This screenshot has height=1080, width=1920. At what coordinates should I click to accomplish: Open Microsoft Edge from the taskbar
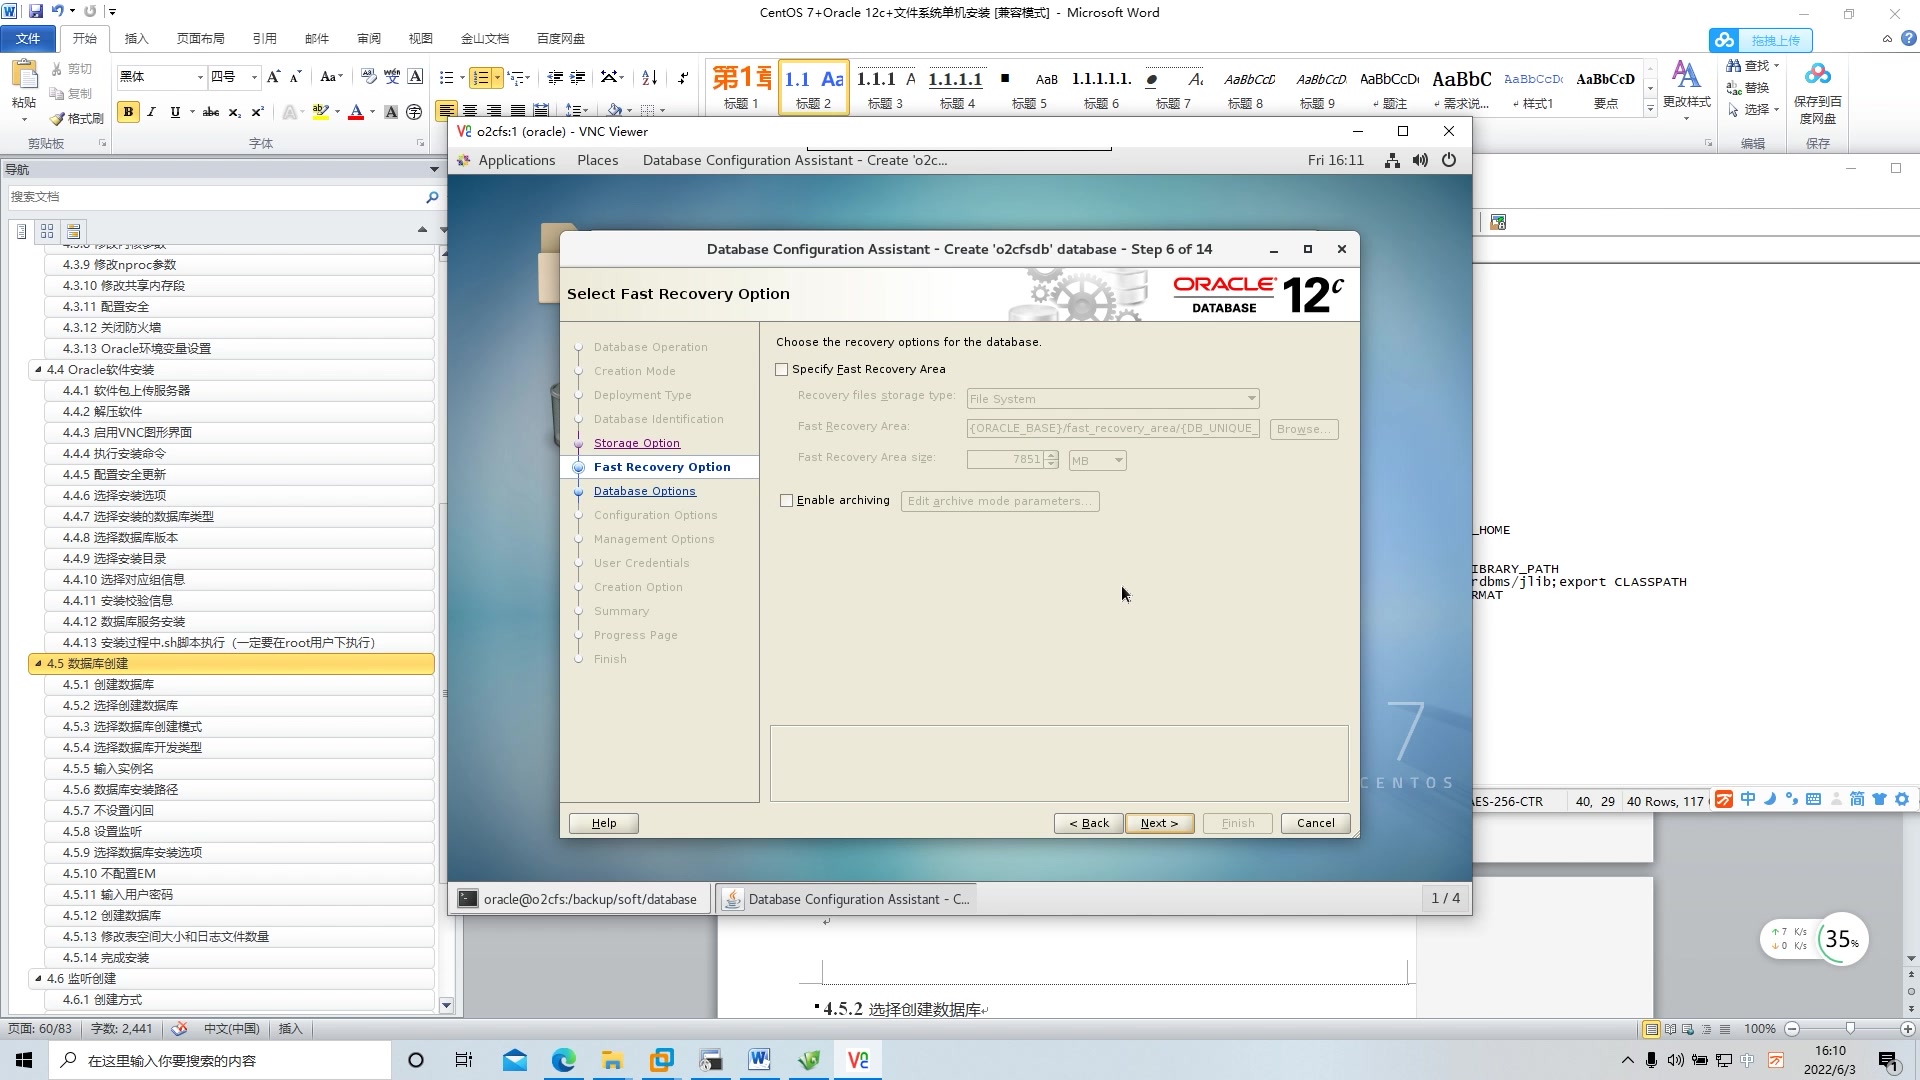click(564, 1060)
